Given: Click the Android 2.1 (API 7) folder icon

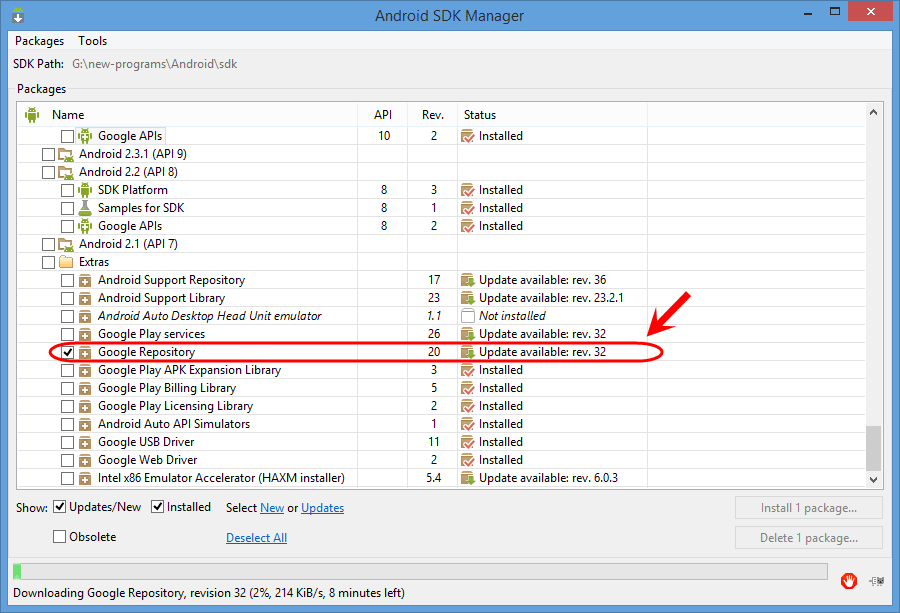Looking at the screenshot, I should pyautogui.click(x=66, y=245).
